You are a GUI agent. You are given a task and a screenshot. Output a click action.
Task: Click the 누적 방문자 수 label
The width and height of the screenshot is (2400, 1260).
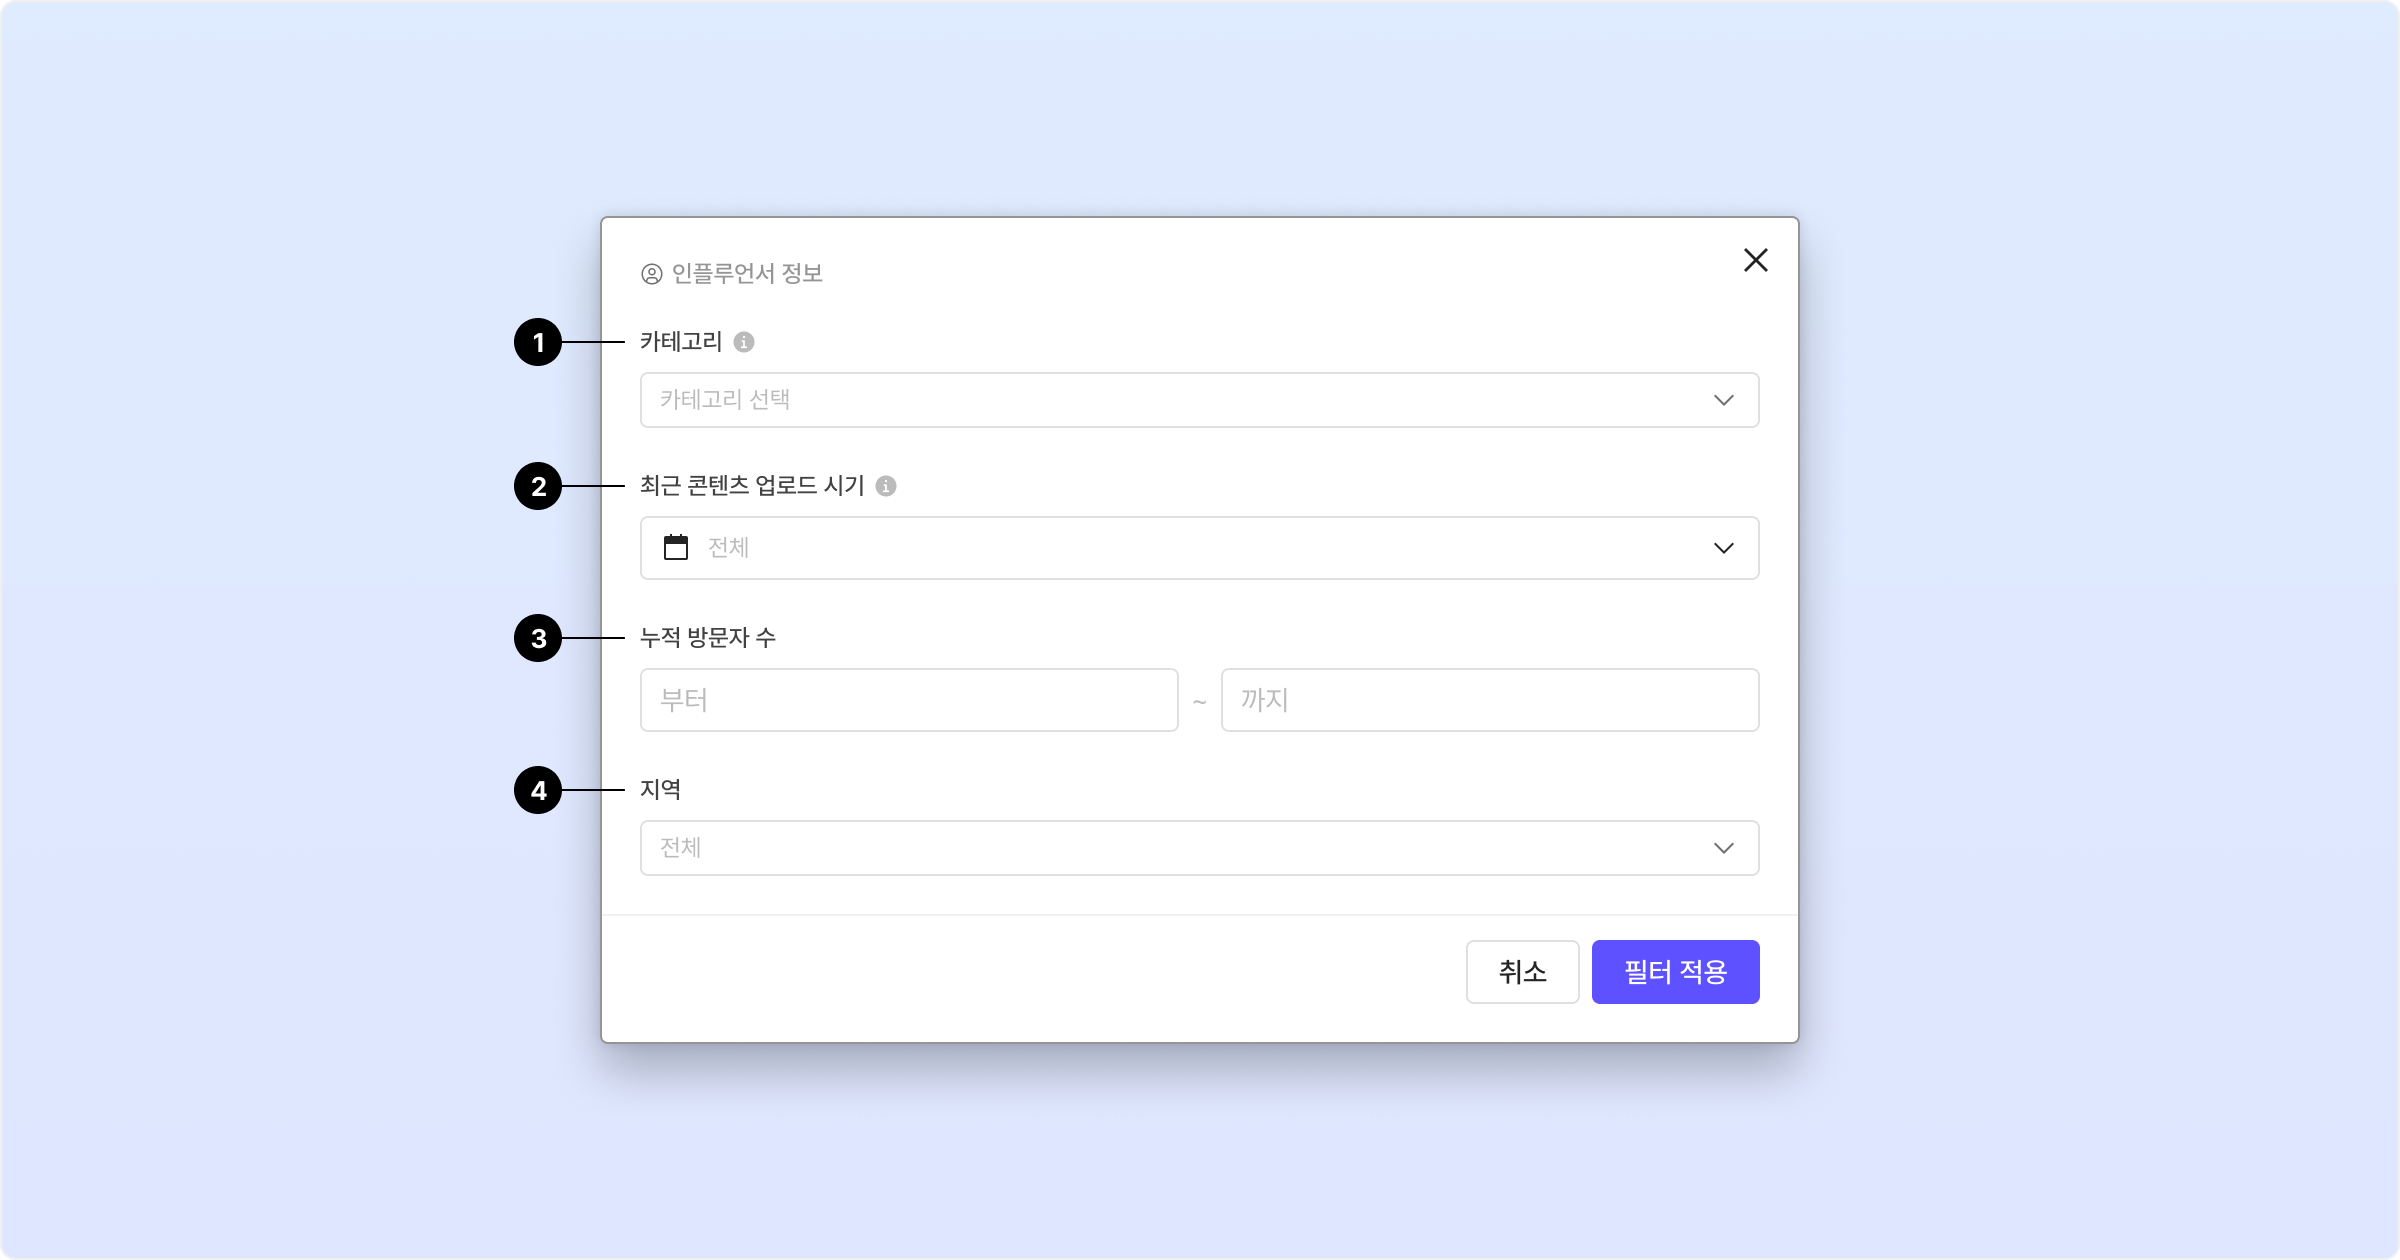click(x=708, y=638)
